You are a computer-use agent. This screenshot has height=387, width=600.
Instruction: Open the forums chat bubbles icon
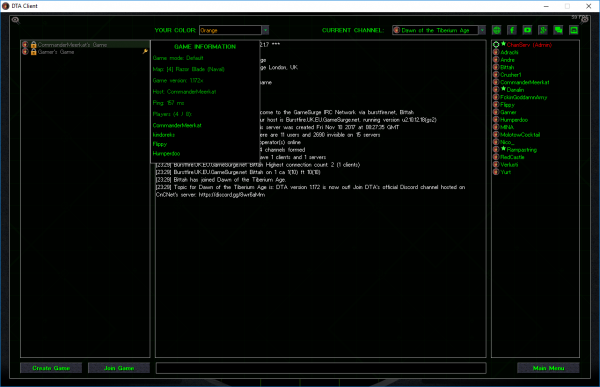558,30
